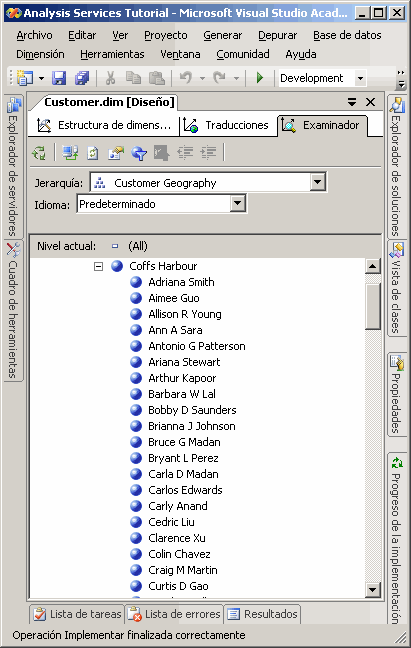Image resolution: width=411 pixels, height=648 pixels.
Task: Open the Vista de clases side panel
Action: click(x=397, y=288)
